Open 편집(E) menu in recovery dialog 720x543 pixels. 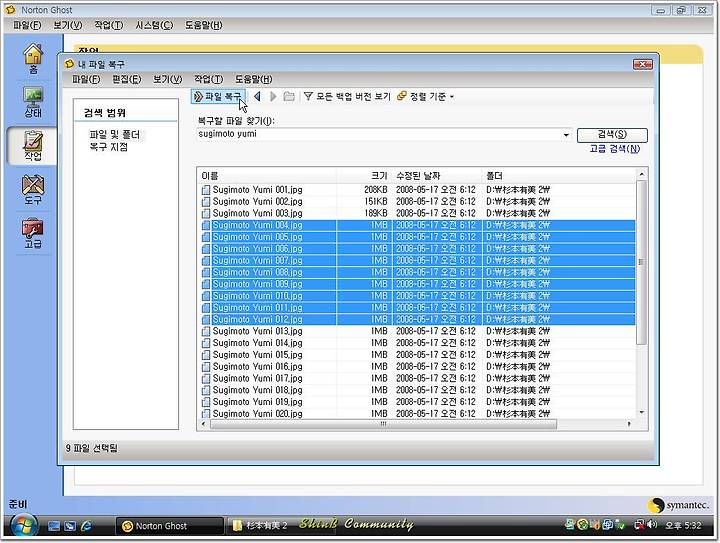(x=127, y=79)
